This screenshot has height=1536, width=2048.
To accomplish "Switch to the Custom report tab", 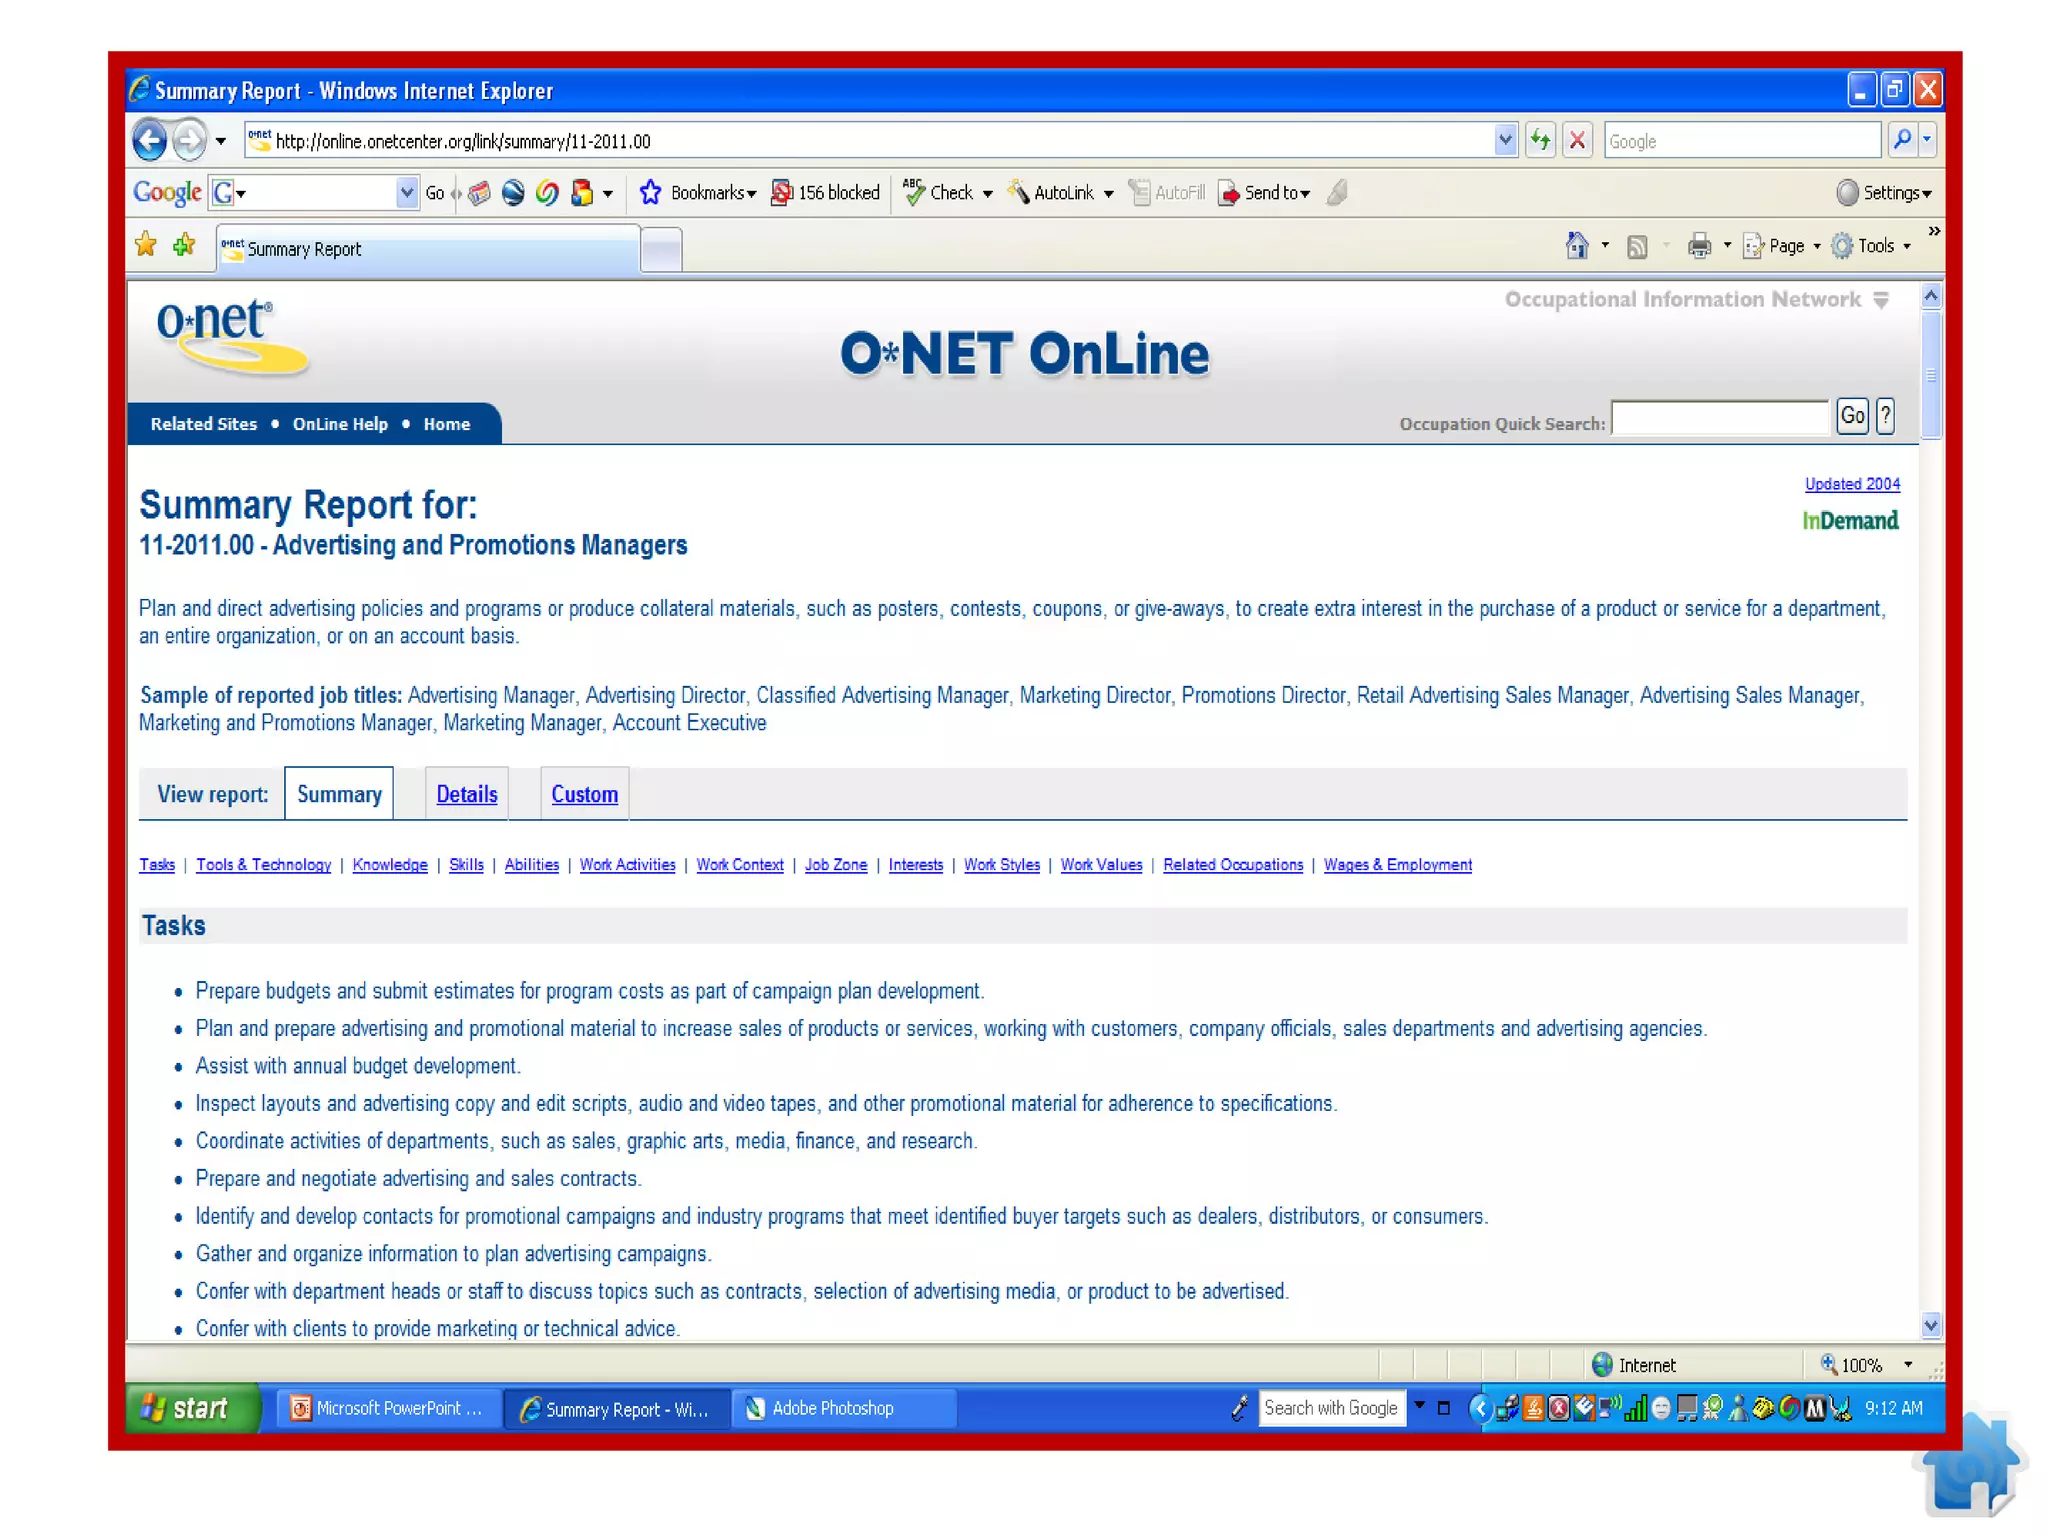I will point(584,794).
